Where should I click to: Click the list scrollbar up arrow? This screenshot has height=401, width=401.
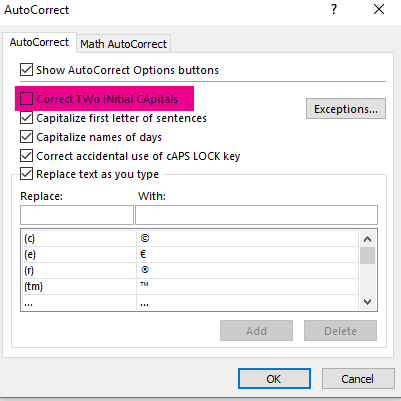368,239
